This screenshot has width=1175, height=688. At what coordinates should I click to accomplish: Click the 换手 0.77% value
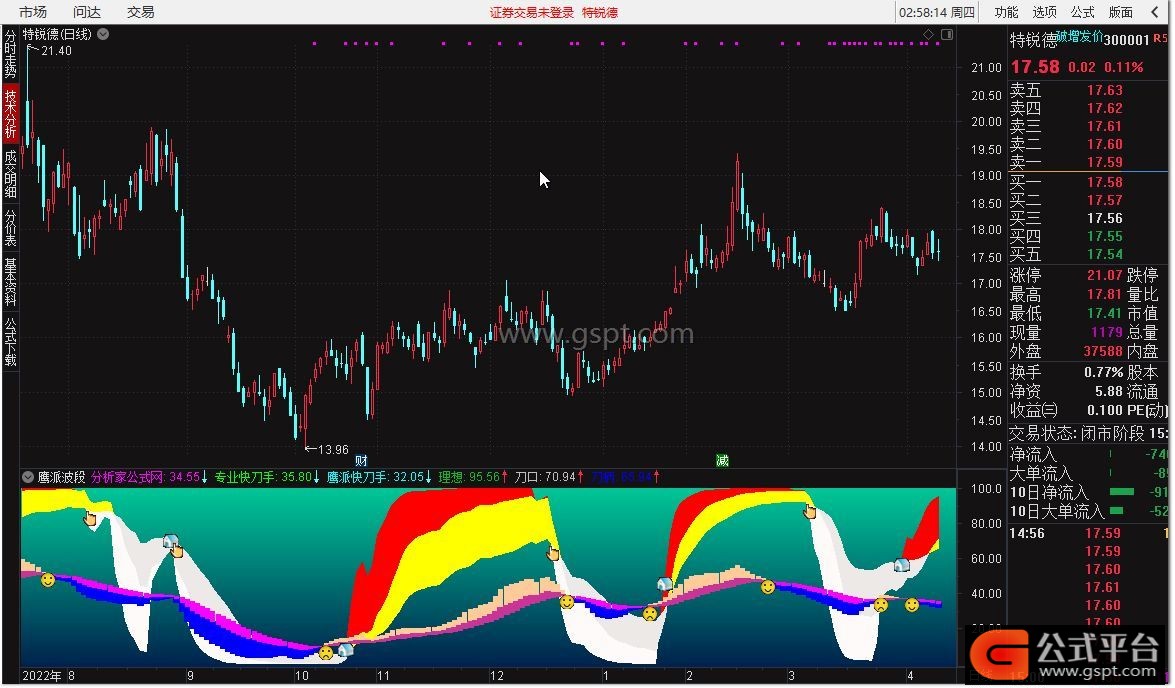pos(1103,372)
